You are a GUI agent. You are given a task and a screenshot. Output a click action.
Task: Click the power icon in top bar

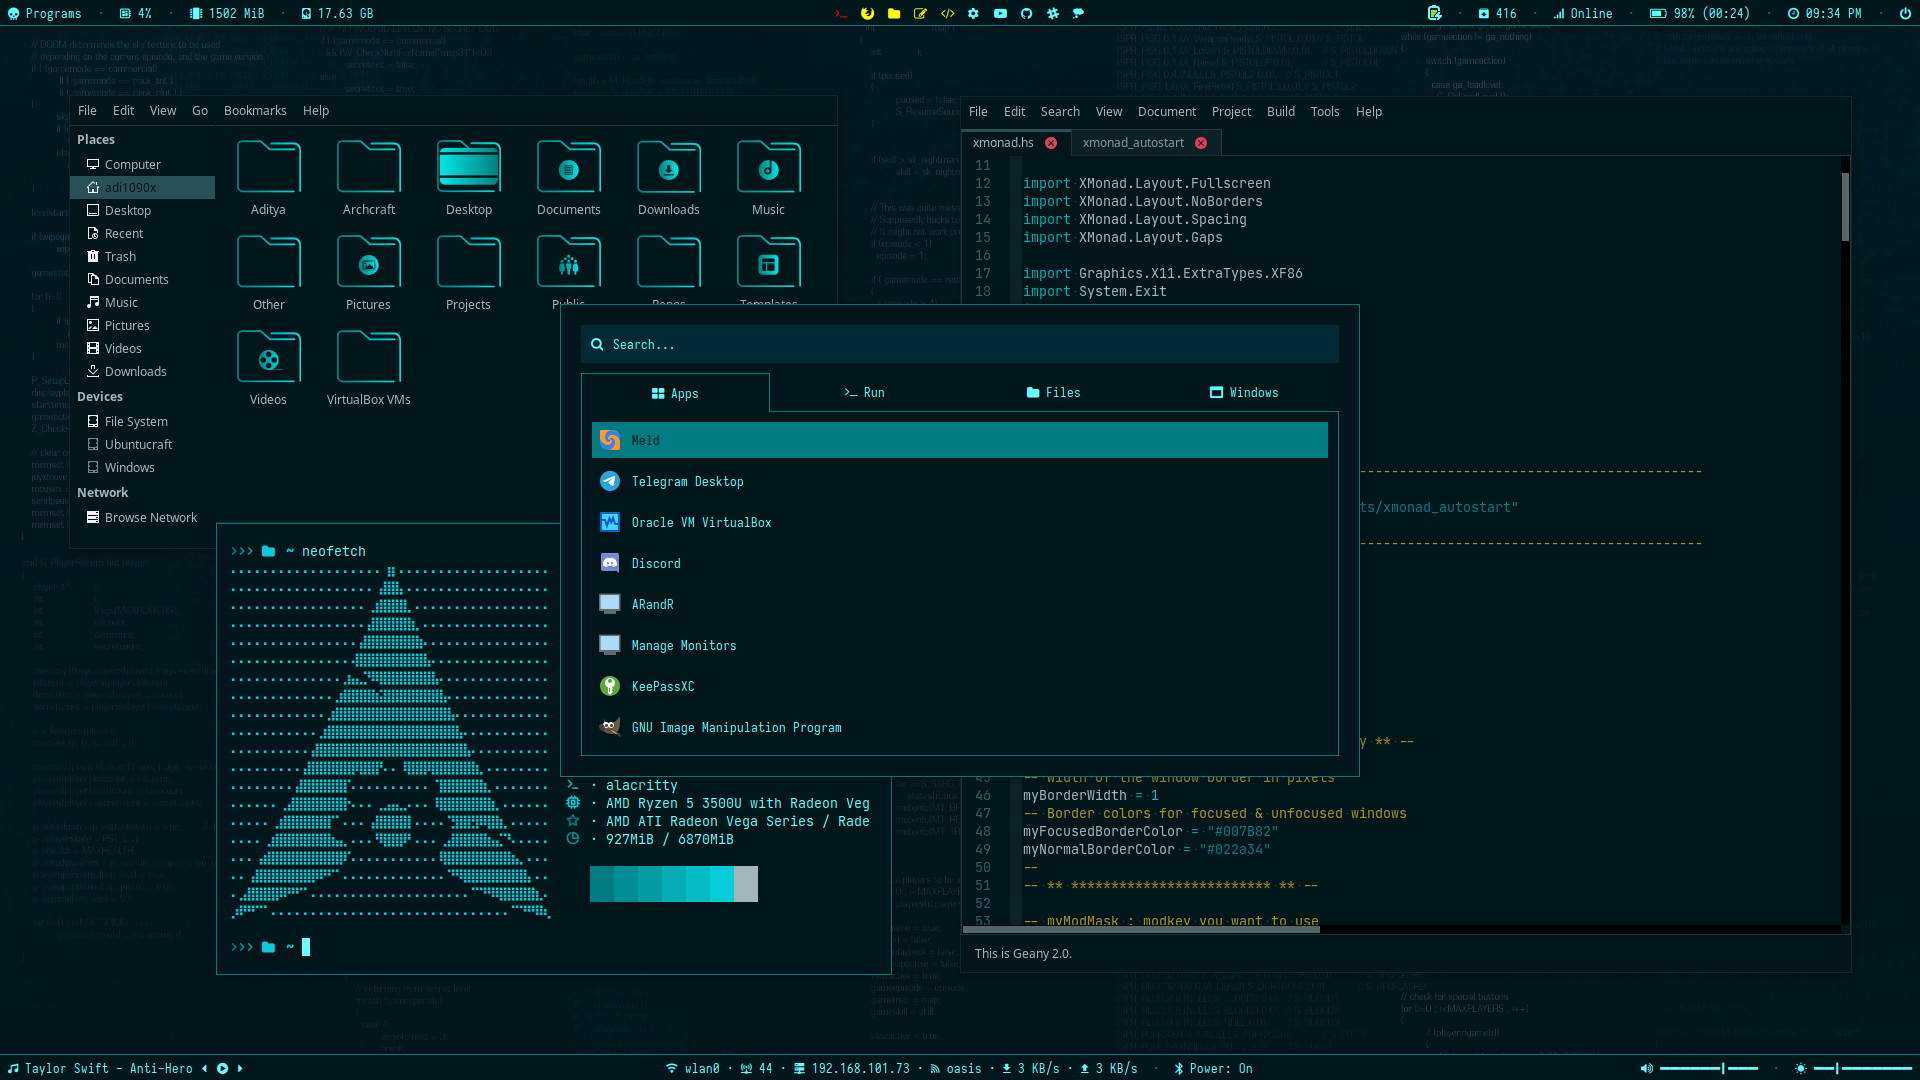click(x=1905, y=13)
